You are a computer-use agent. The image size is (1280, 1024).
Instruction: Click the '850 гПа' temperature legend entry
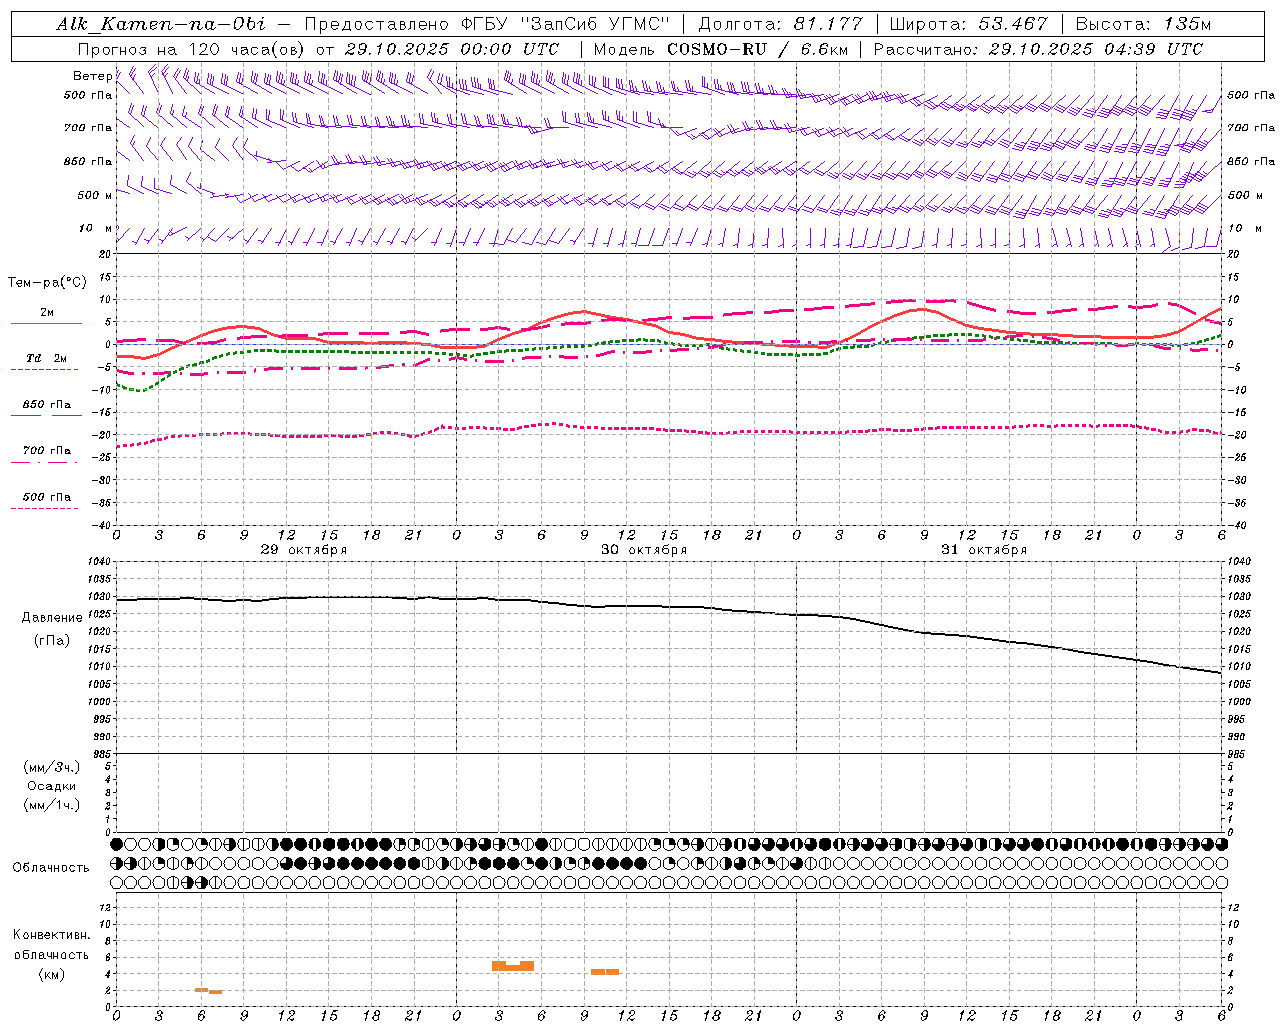click(46, 405)
